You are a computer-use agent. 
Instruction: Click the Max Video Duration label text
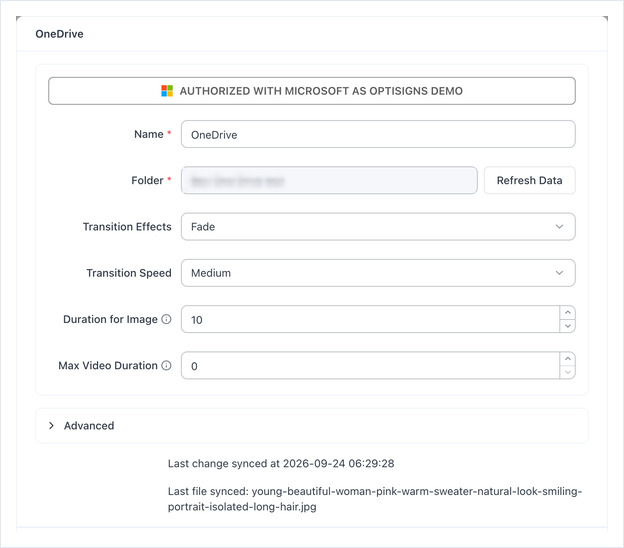(x=108, y=365)
